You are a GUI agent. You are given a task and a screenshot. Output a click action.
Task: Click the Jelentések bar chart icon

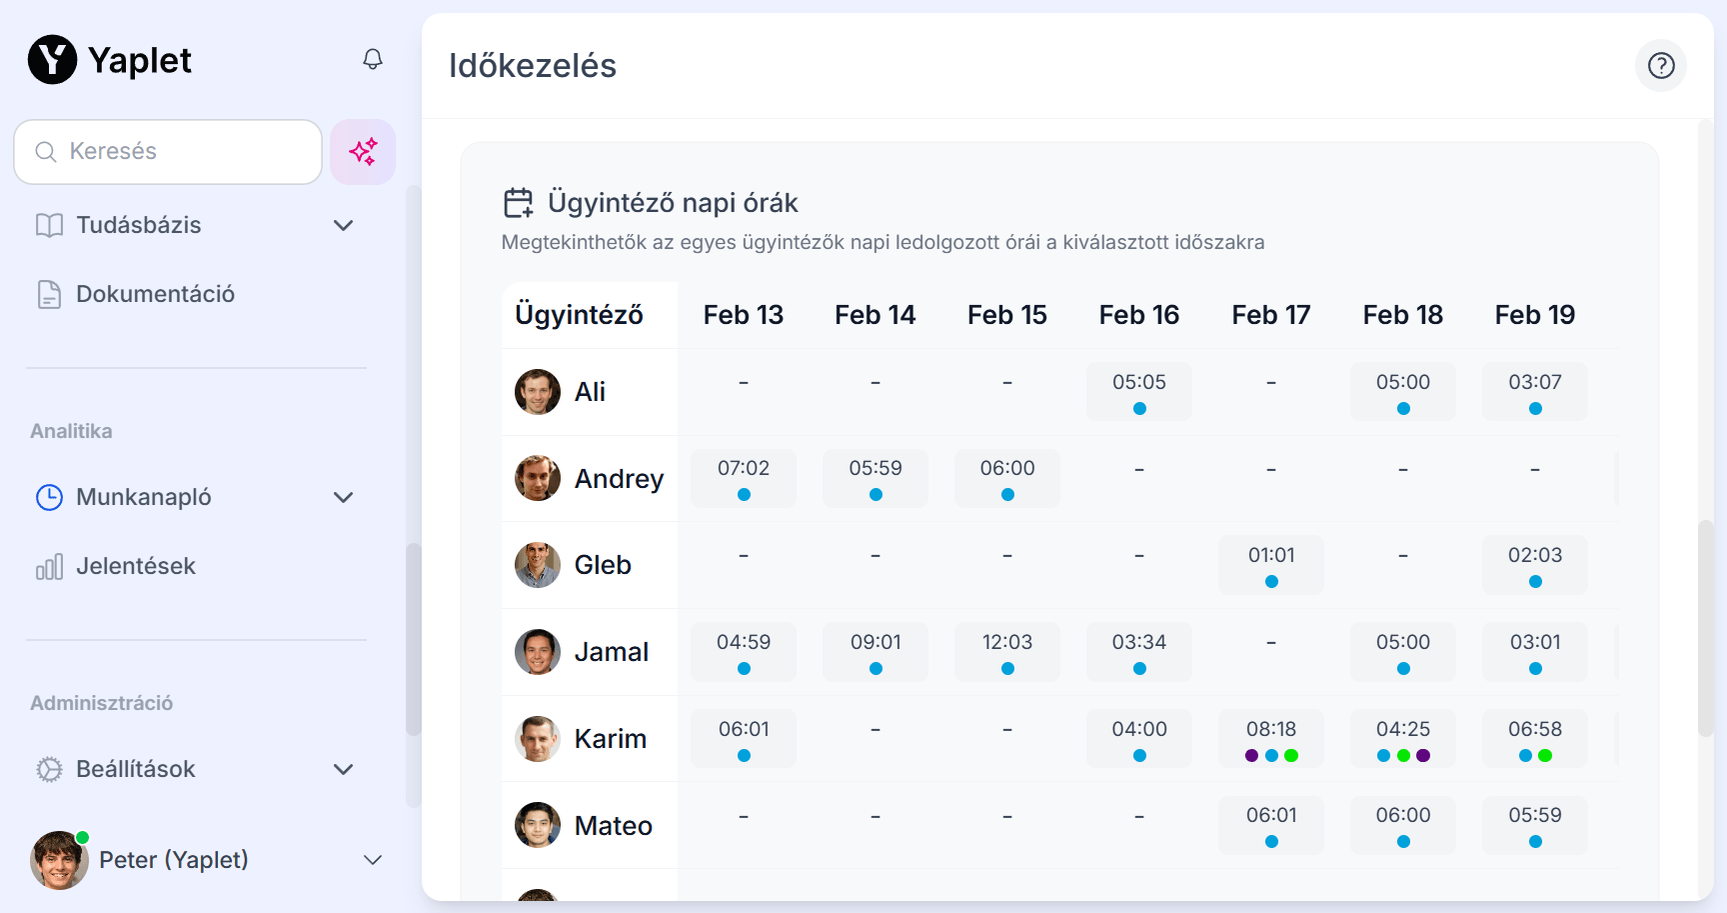tap(49, 567)
